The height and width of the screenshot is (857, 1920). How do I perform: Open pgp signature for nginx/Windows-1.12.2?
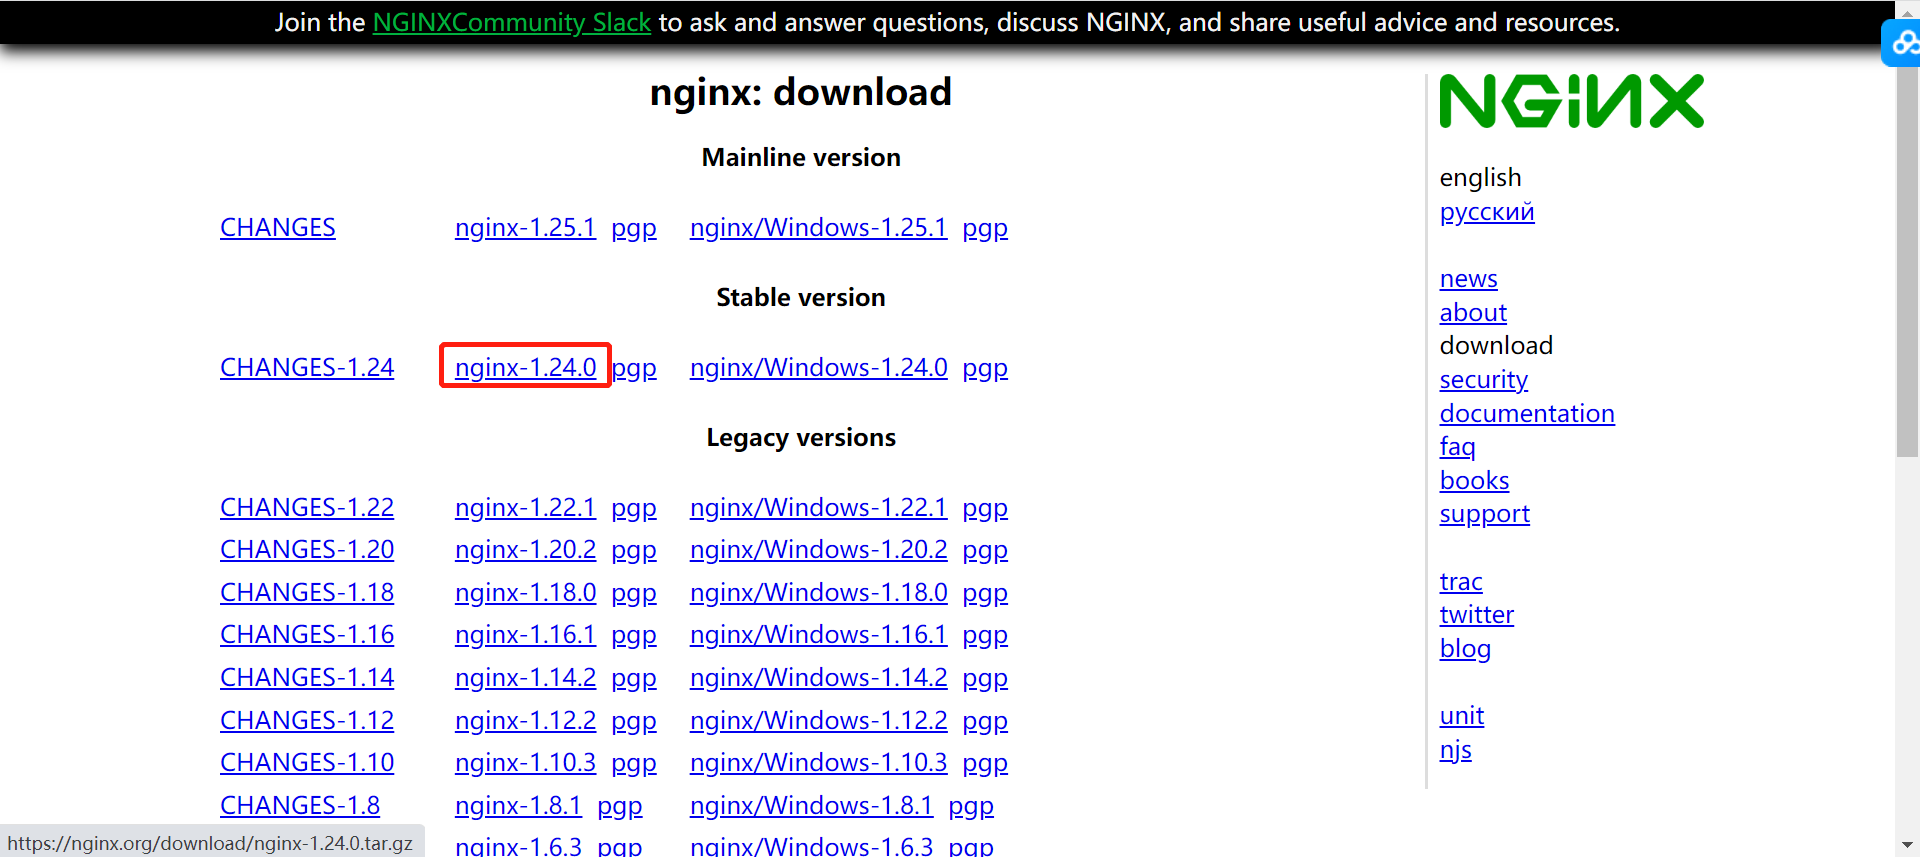point(985,721)
